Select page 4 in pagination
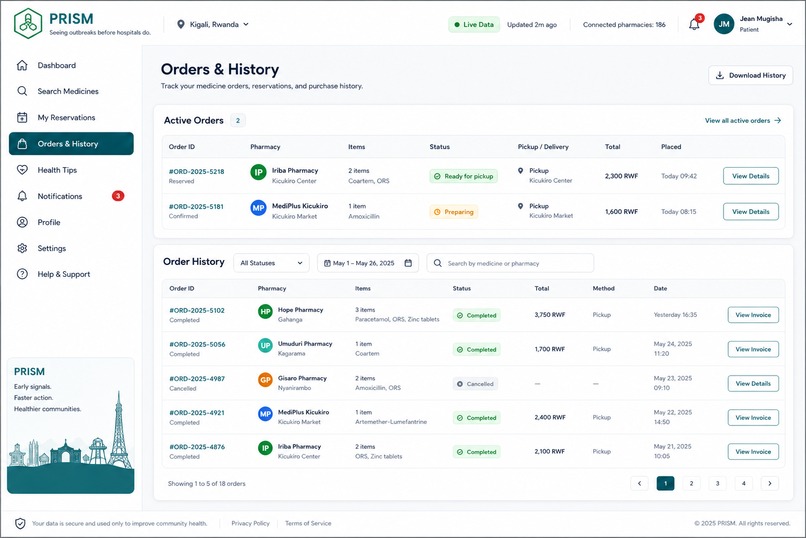The height and width of the screenshot is (538, 806). 743,483
